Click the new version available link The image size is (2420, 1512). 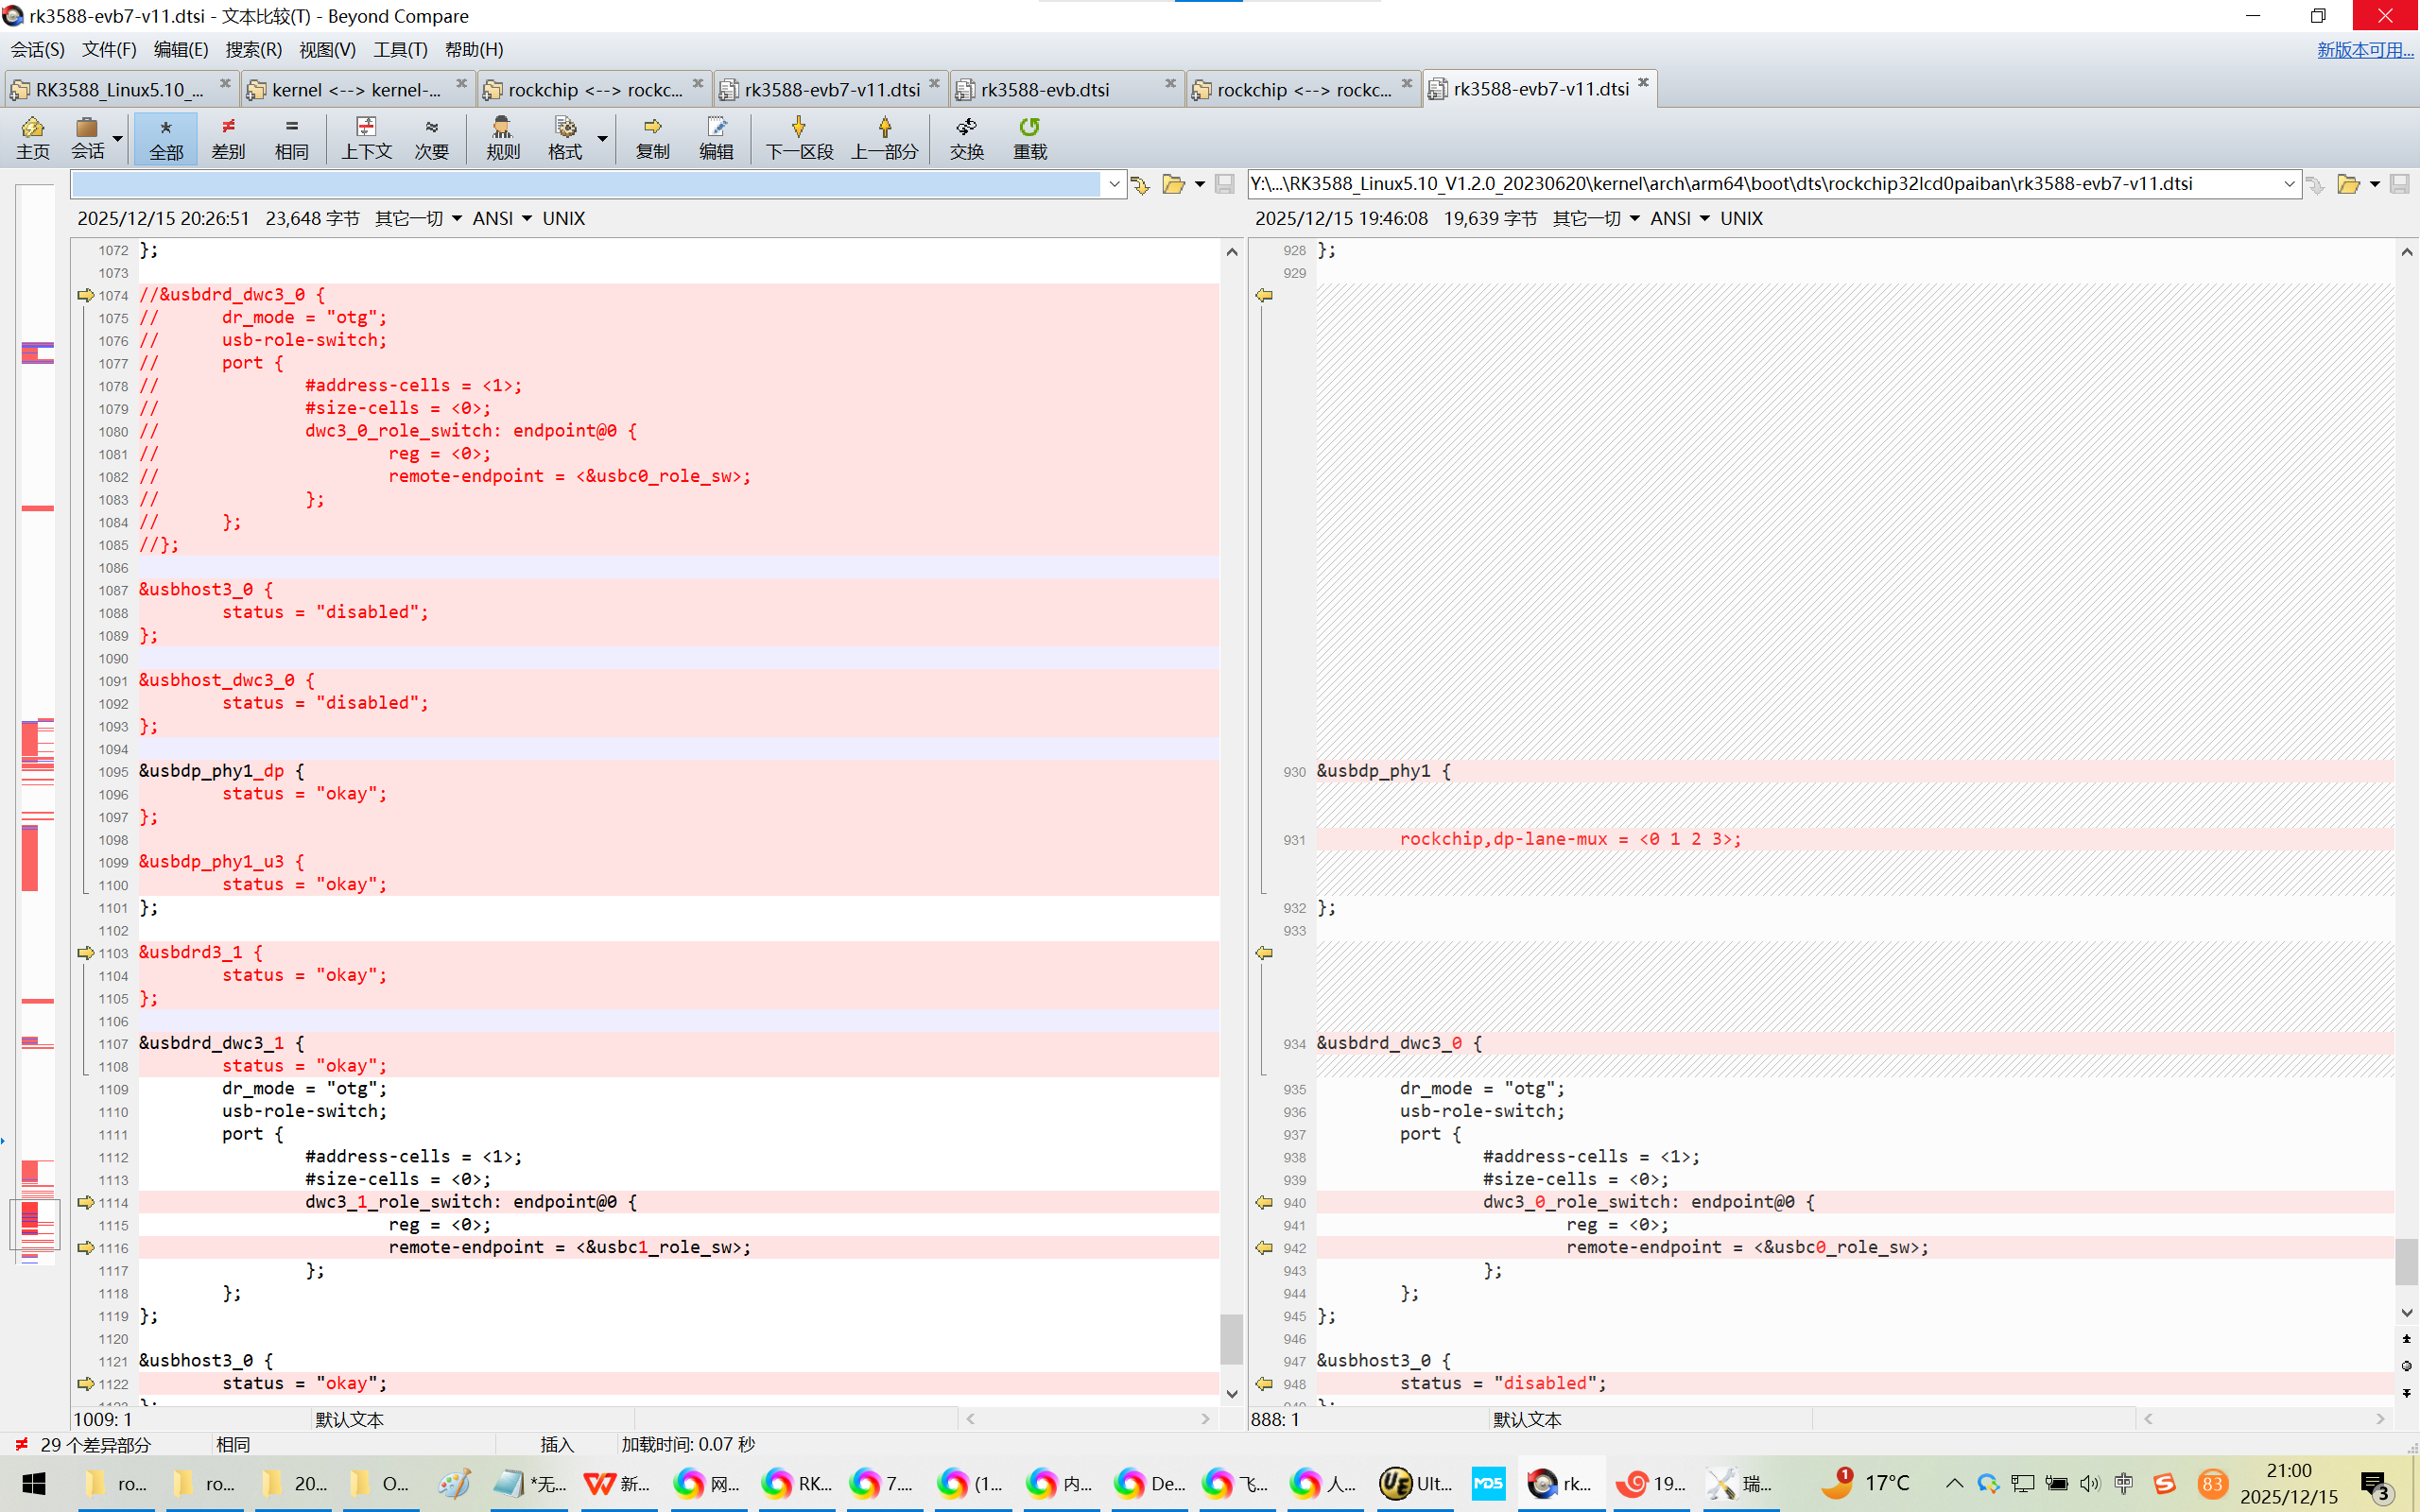tap(2364, 49)
